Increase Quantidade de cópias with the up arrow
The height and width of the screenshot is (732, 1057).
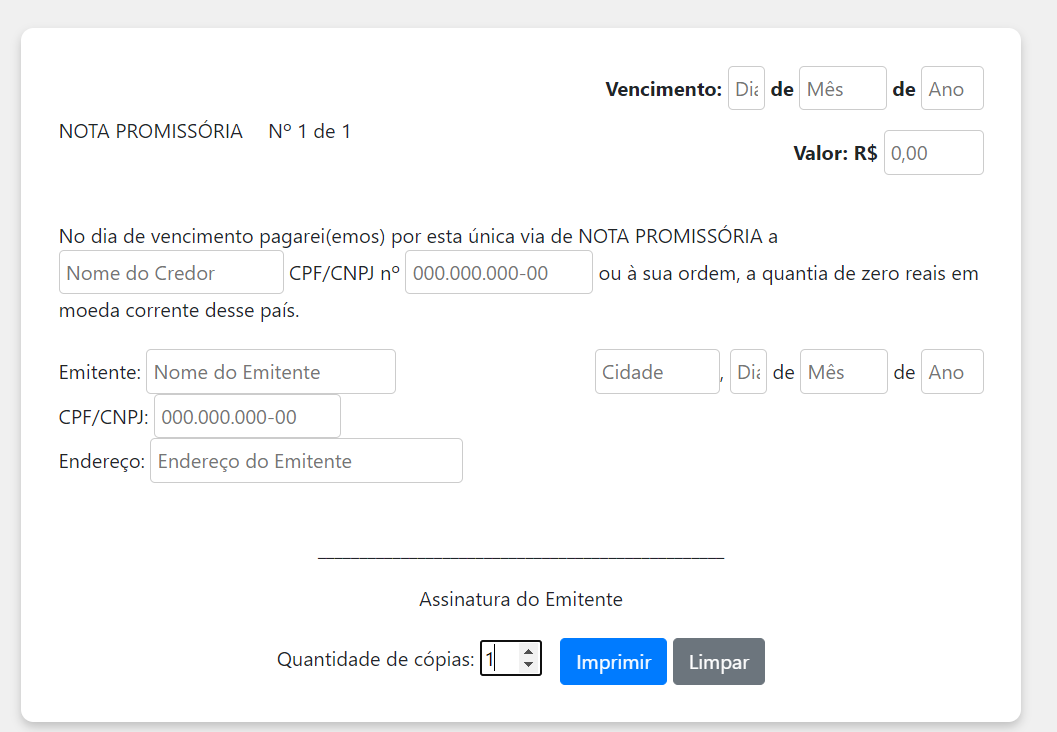528,652
